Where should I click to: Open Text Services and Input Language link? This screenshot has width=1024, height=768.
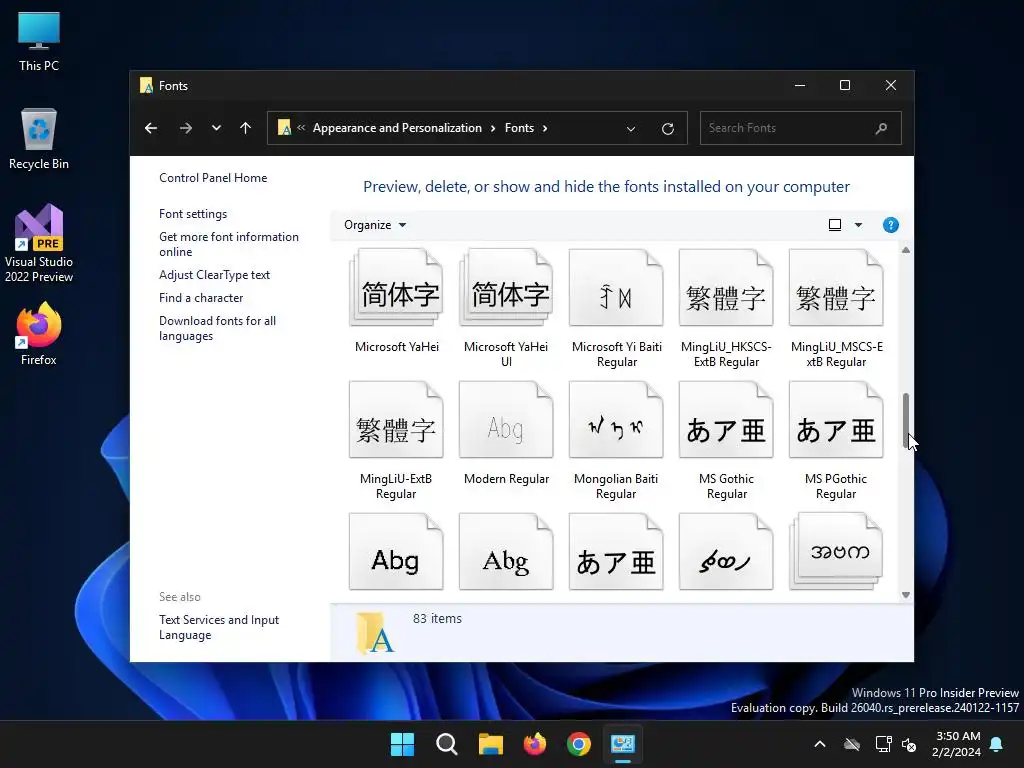[x=219, y=627]
